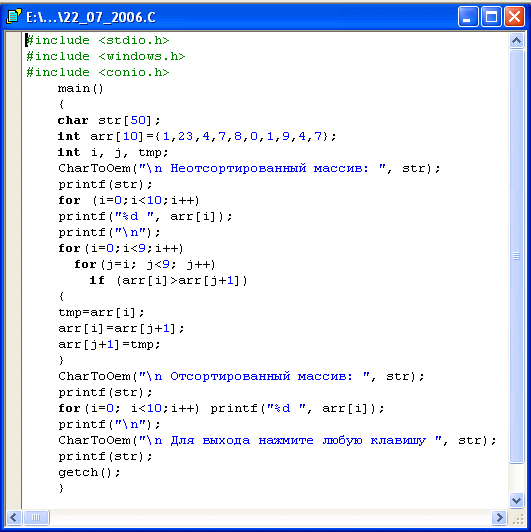The image size is (531, 532).
Task: Click the vertical scrollbar up arrow
Action: click(x=516, y=41)
